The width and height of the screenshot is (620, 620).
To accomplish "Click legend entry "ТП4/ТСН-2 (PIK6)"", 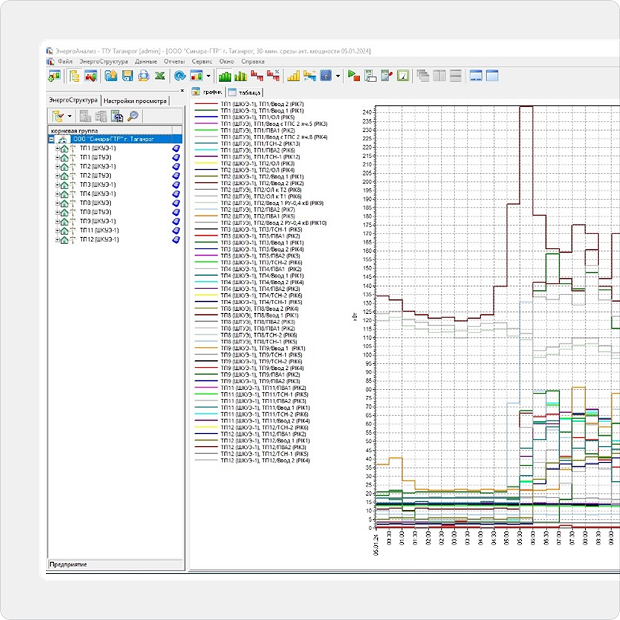I will coord(261,295).
